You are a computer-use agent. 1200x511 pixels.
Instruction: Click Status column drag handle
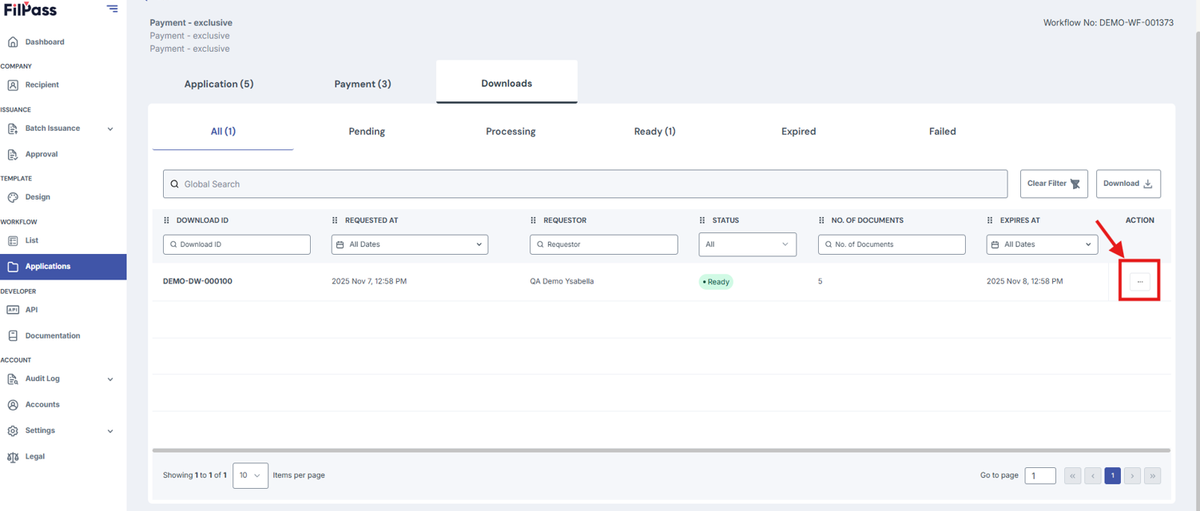[703, 220]
